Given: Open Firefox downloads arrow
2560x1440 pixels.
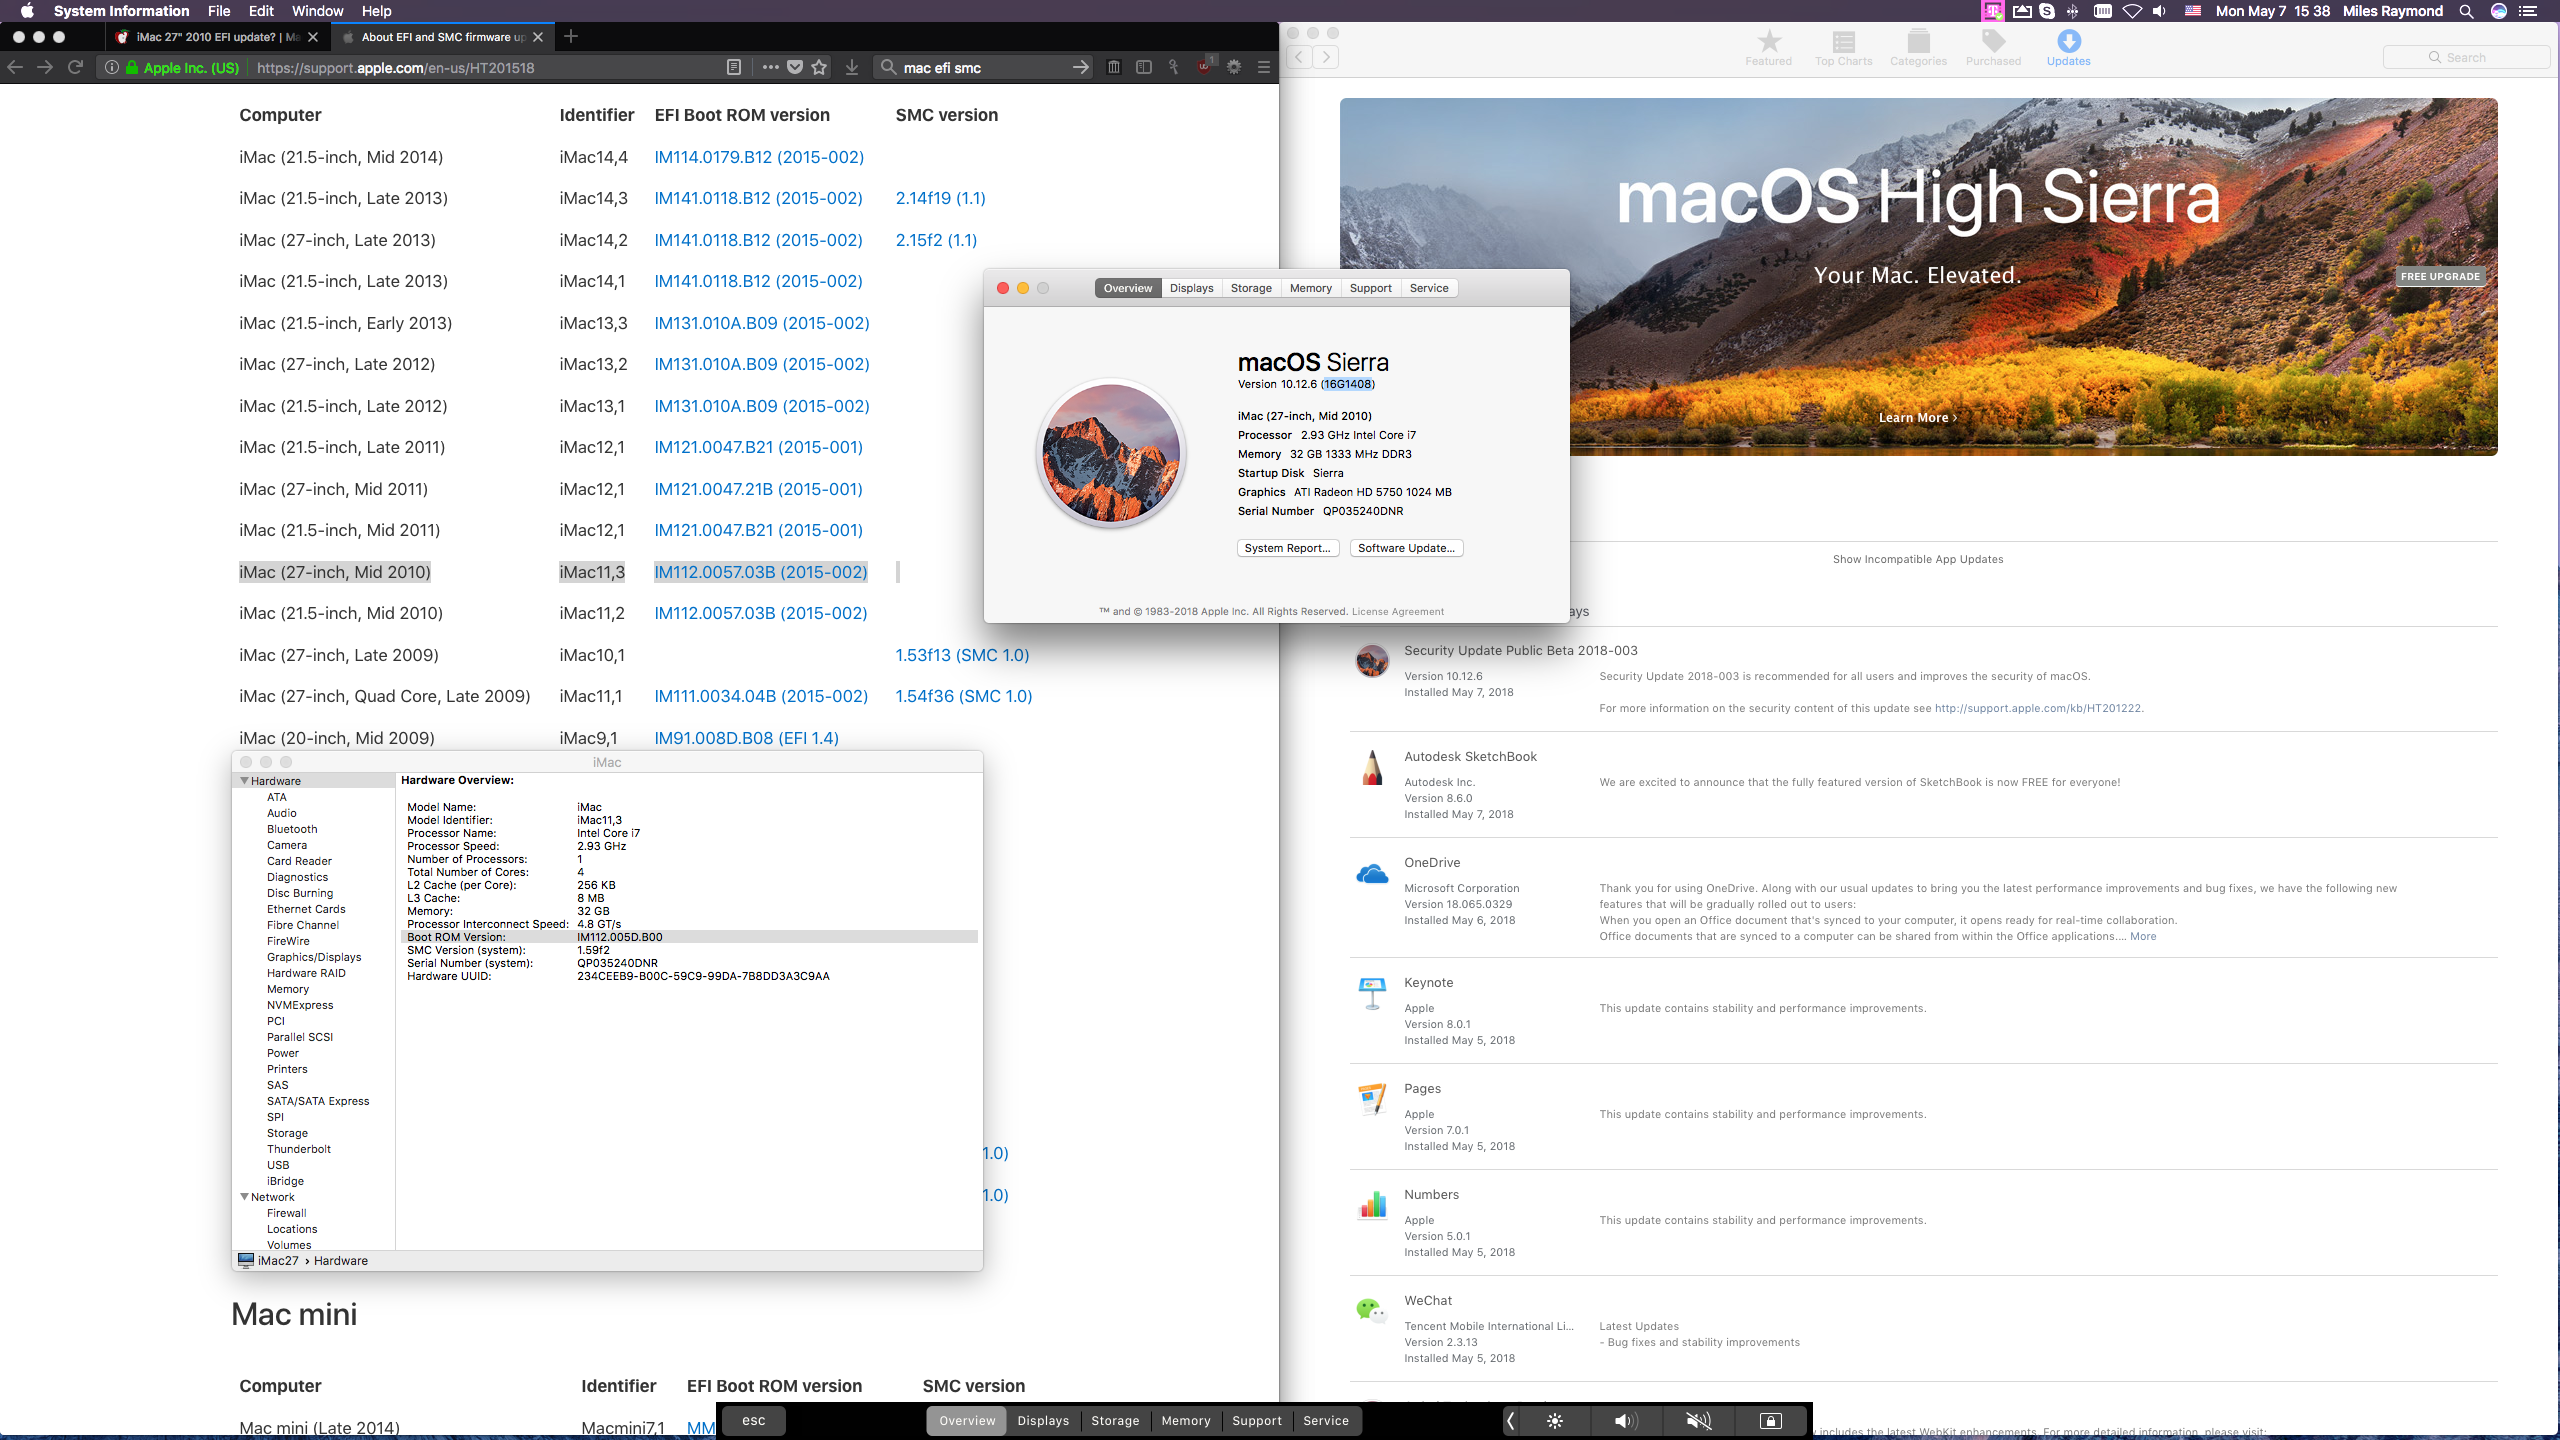Looking at the screenshot, I should pyautogui.click(x=852, y=67).
